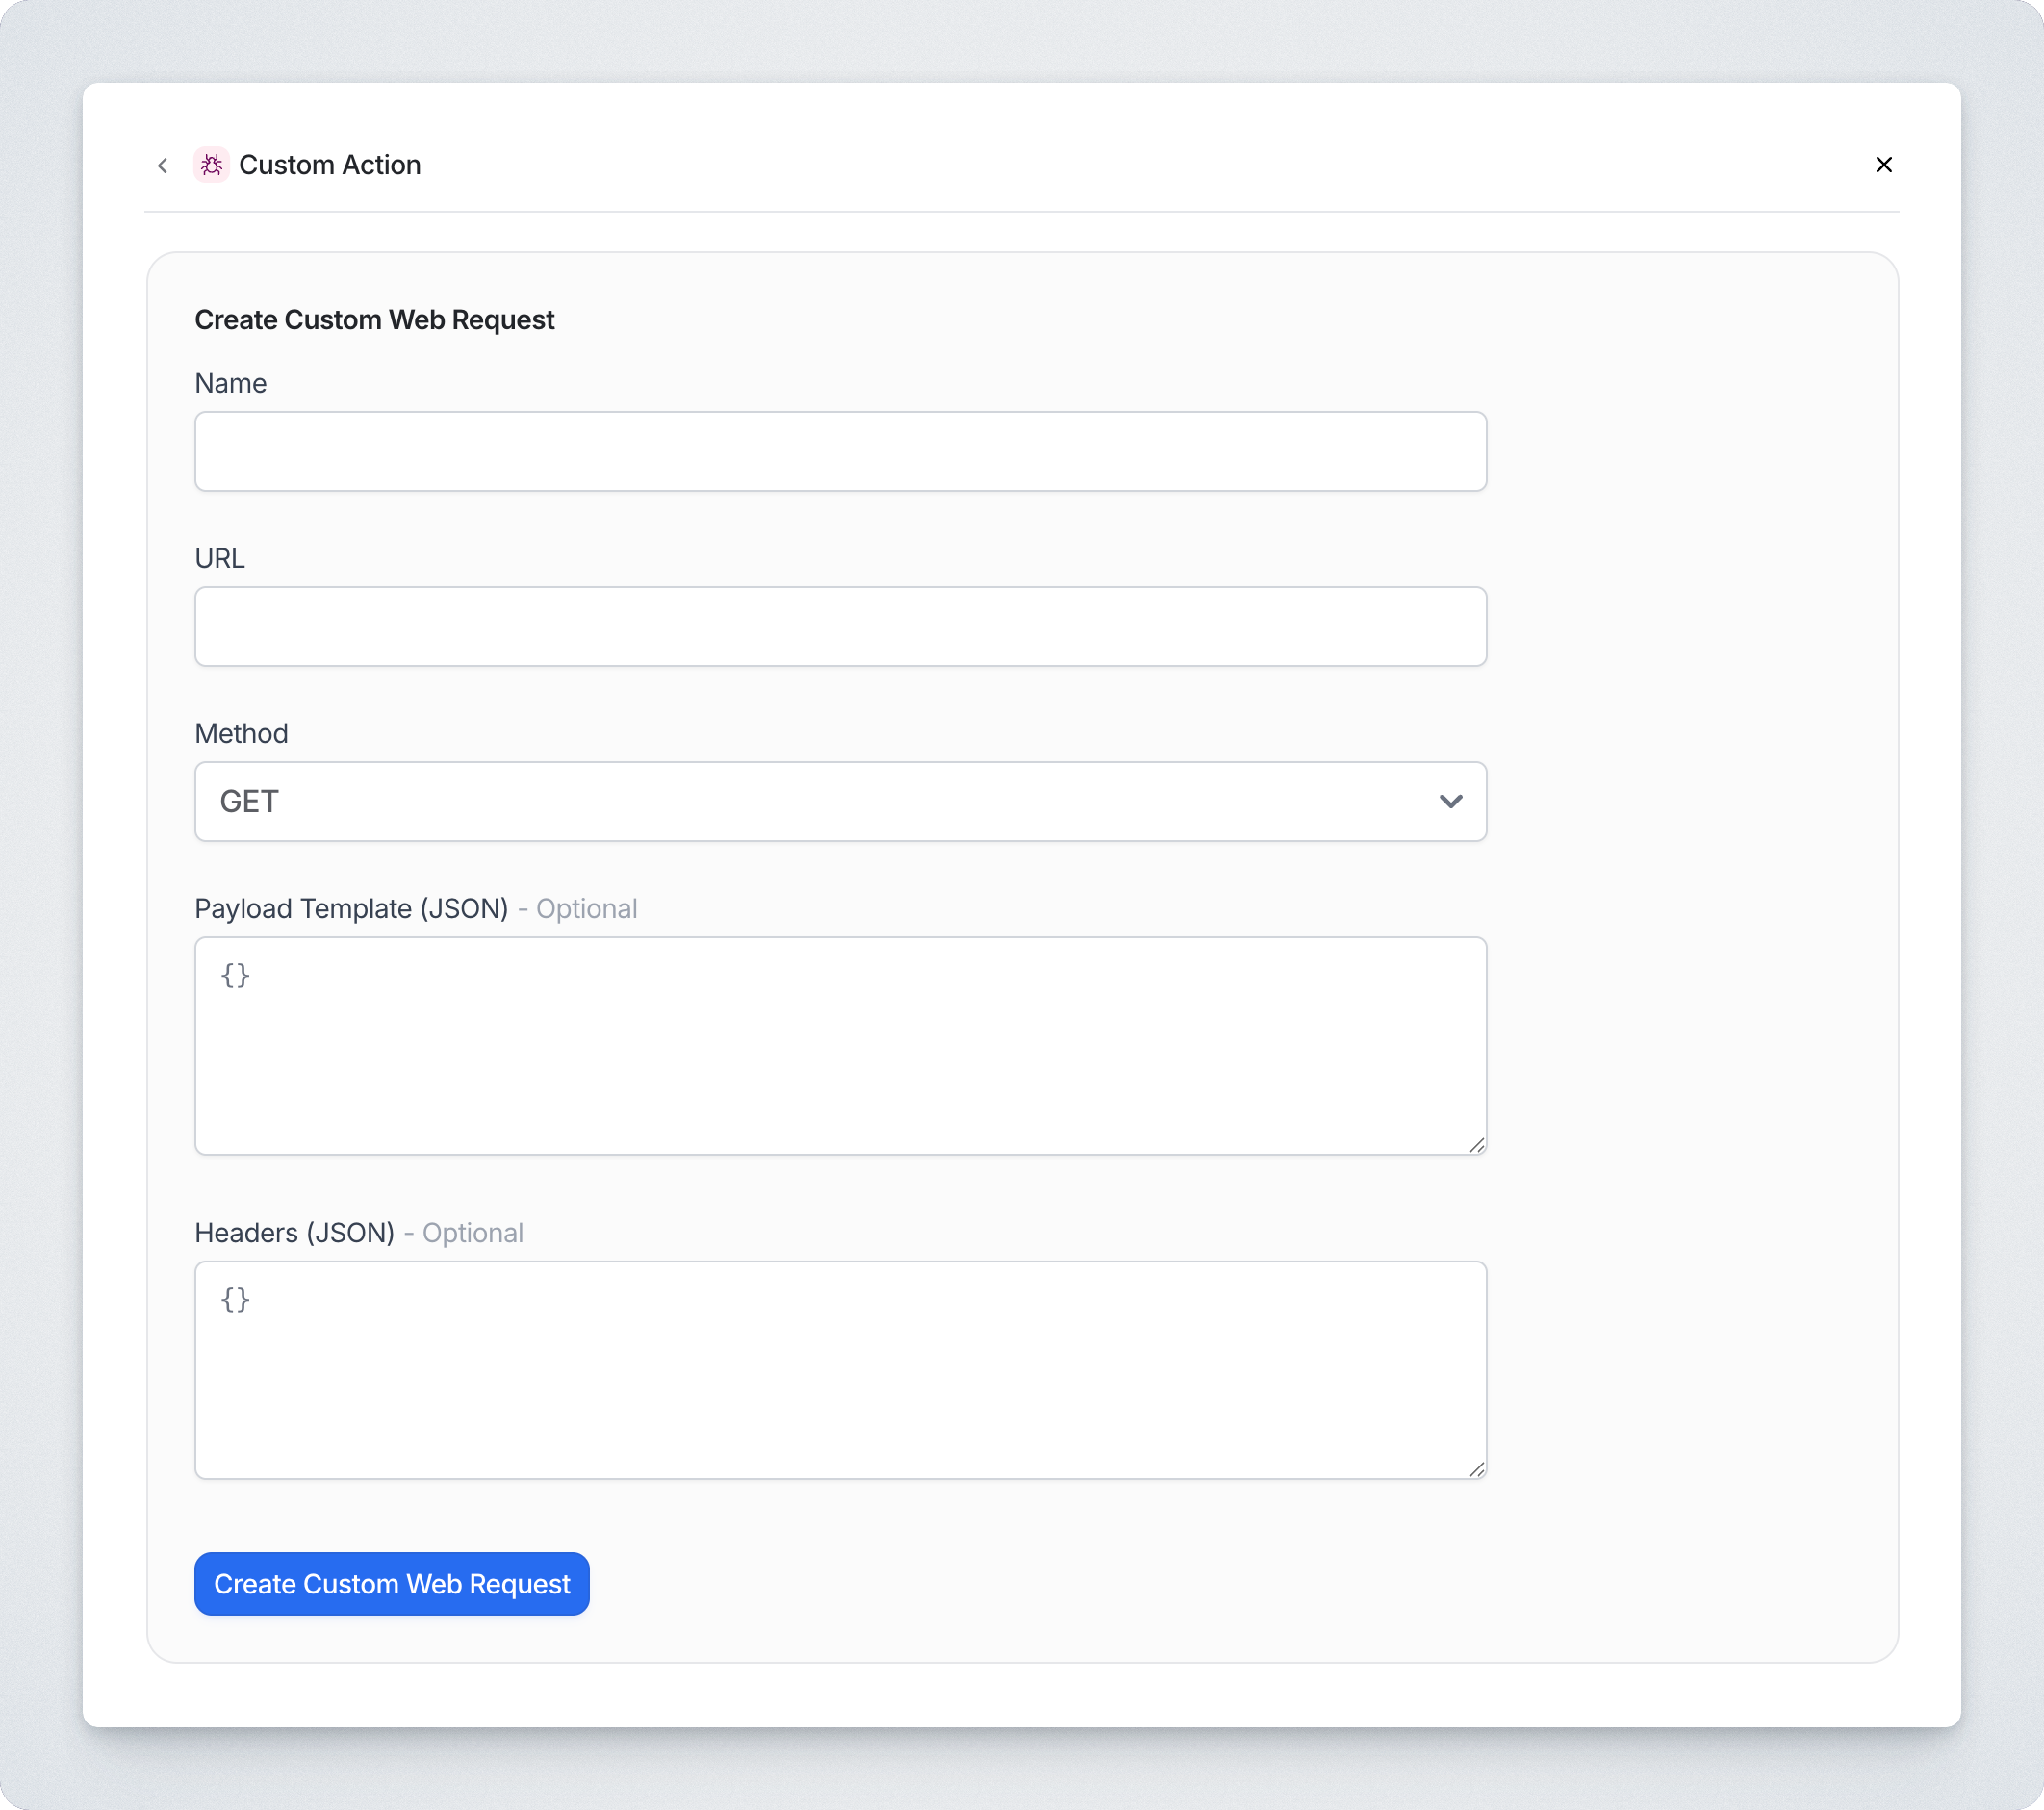Click the X to close the dialog
Viewport: 2044px width, 1810px height.
pos(1884,164)
